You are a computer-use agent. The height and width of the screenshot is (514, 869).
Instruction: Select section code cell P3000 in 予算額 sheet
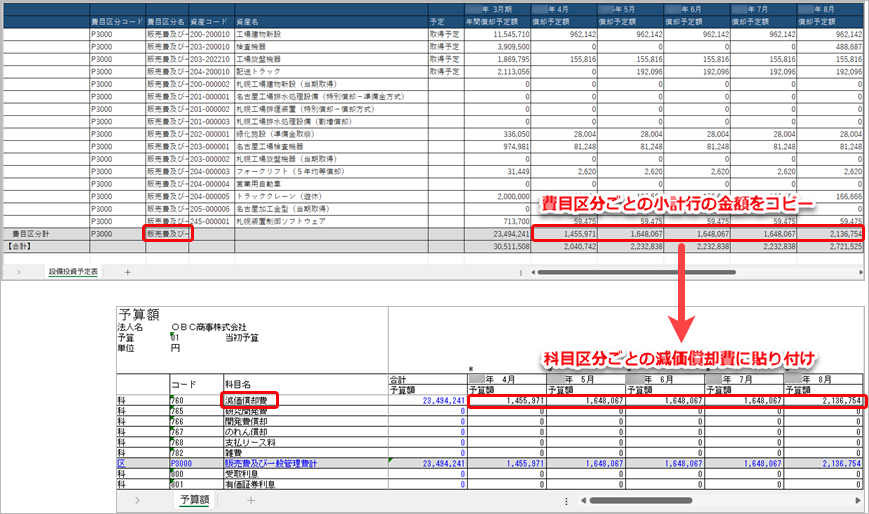pos(197,464)
